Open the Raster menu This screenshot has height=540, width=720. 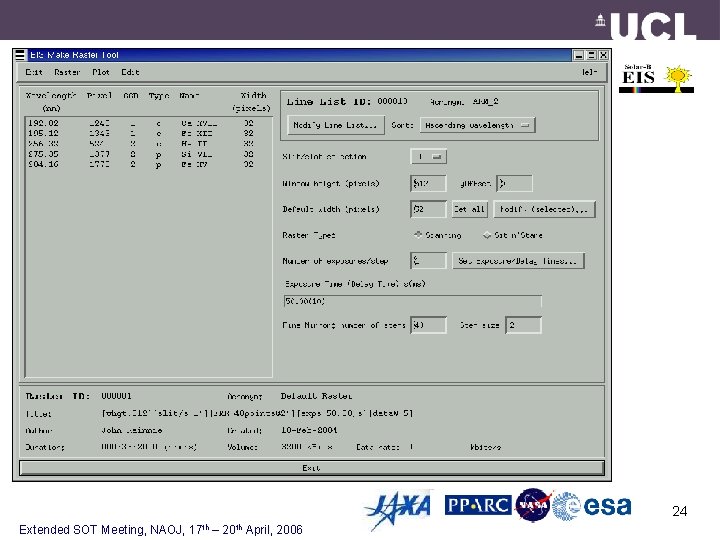(x=67, y=72)
